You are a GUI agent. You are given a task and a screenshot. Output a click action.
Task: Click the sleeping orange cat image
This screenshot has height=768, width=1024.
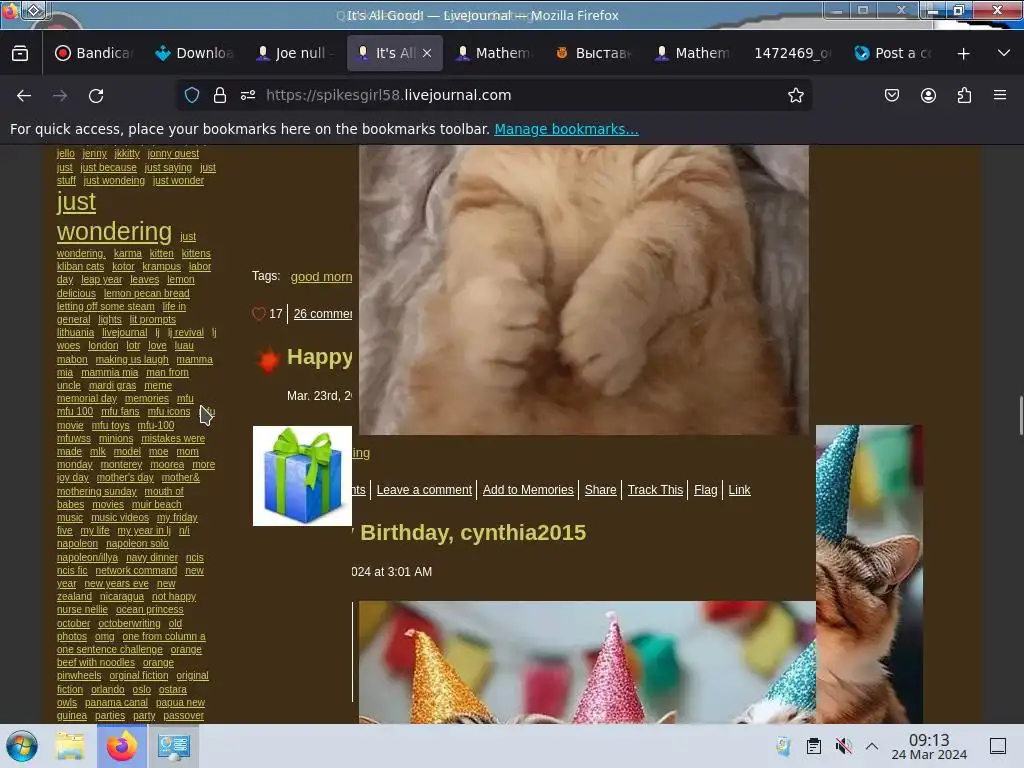[x=584, y=290]
